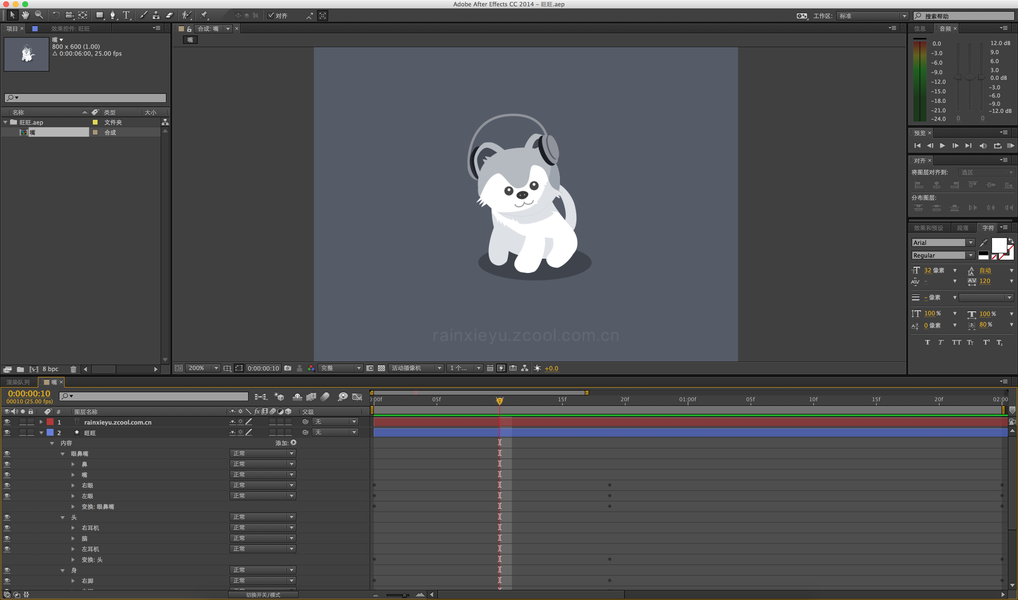
Task: Toggle the 对齐 snapping checkbox
Action: 271,16
